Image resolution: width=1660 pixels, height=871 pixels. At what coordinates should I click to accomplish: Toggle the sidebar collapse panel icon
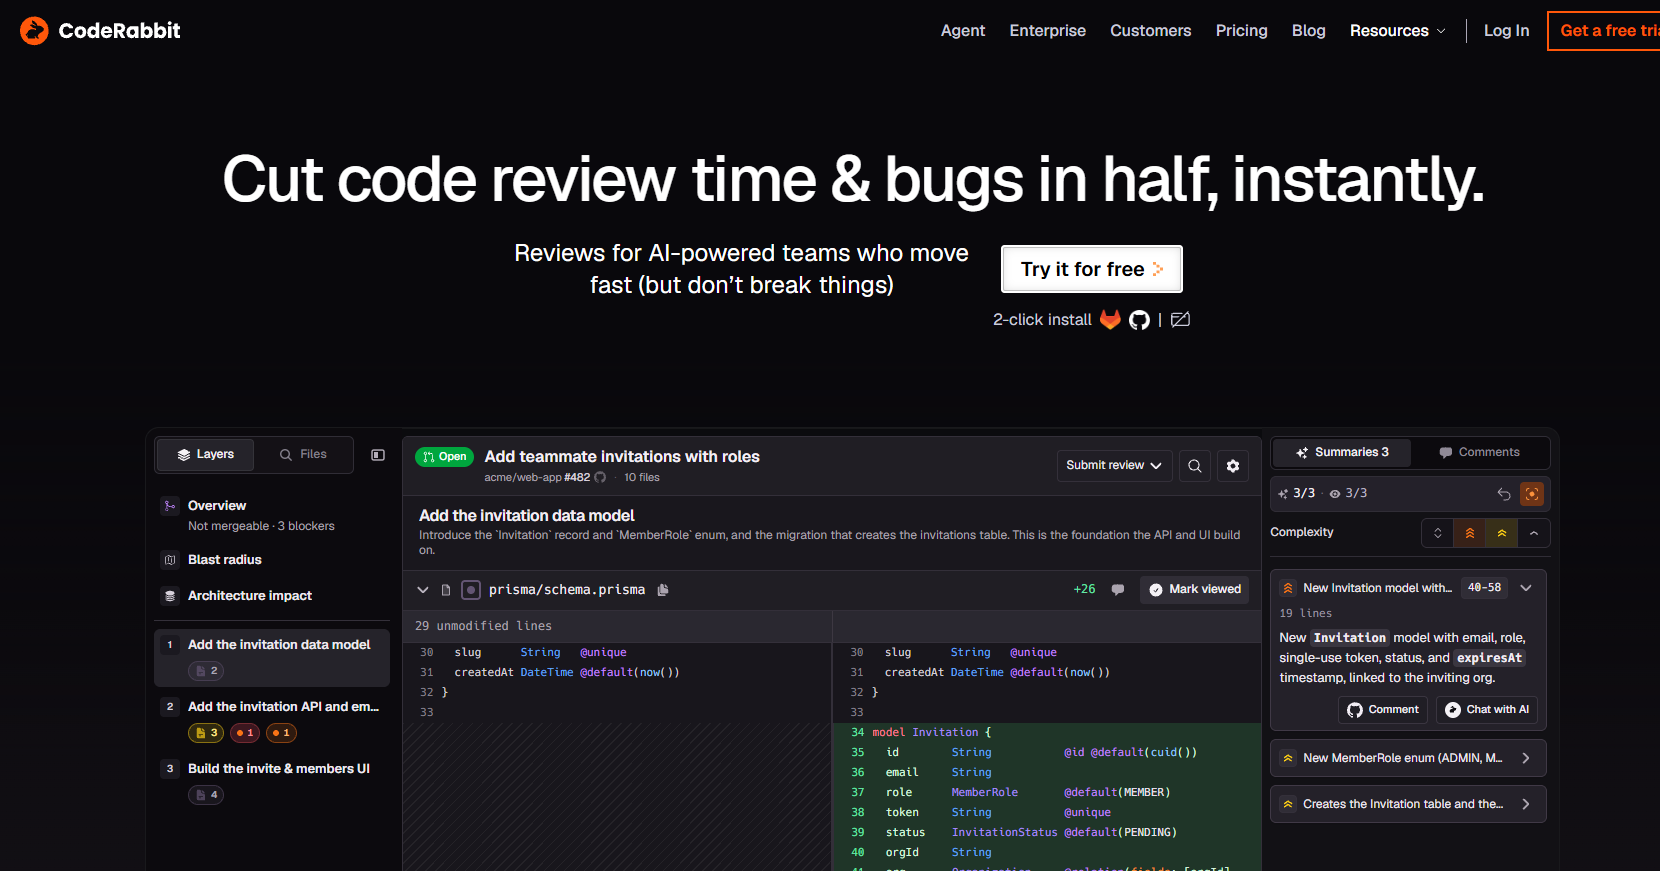click(378, 455)
